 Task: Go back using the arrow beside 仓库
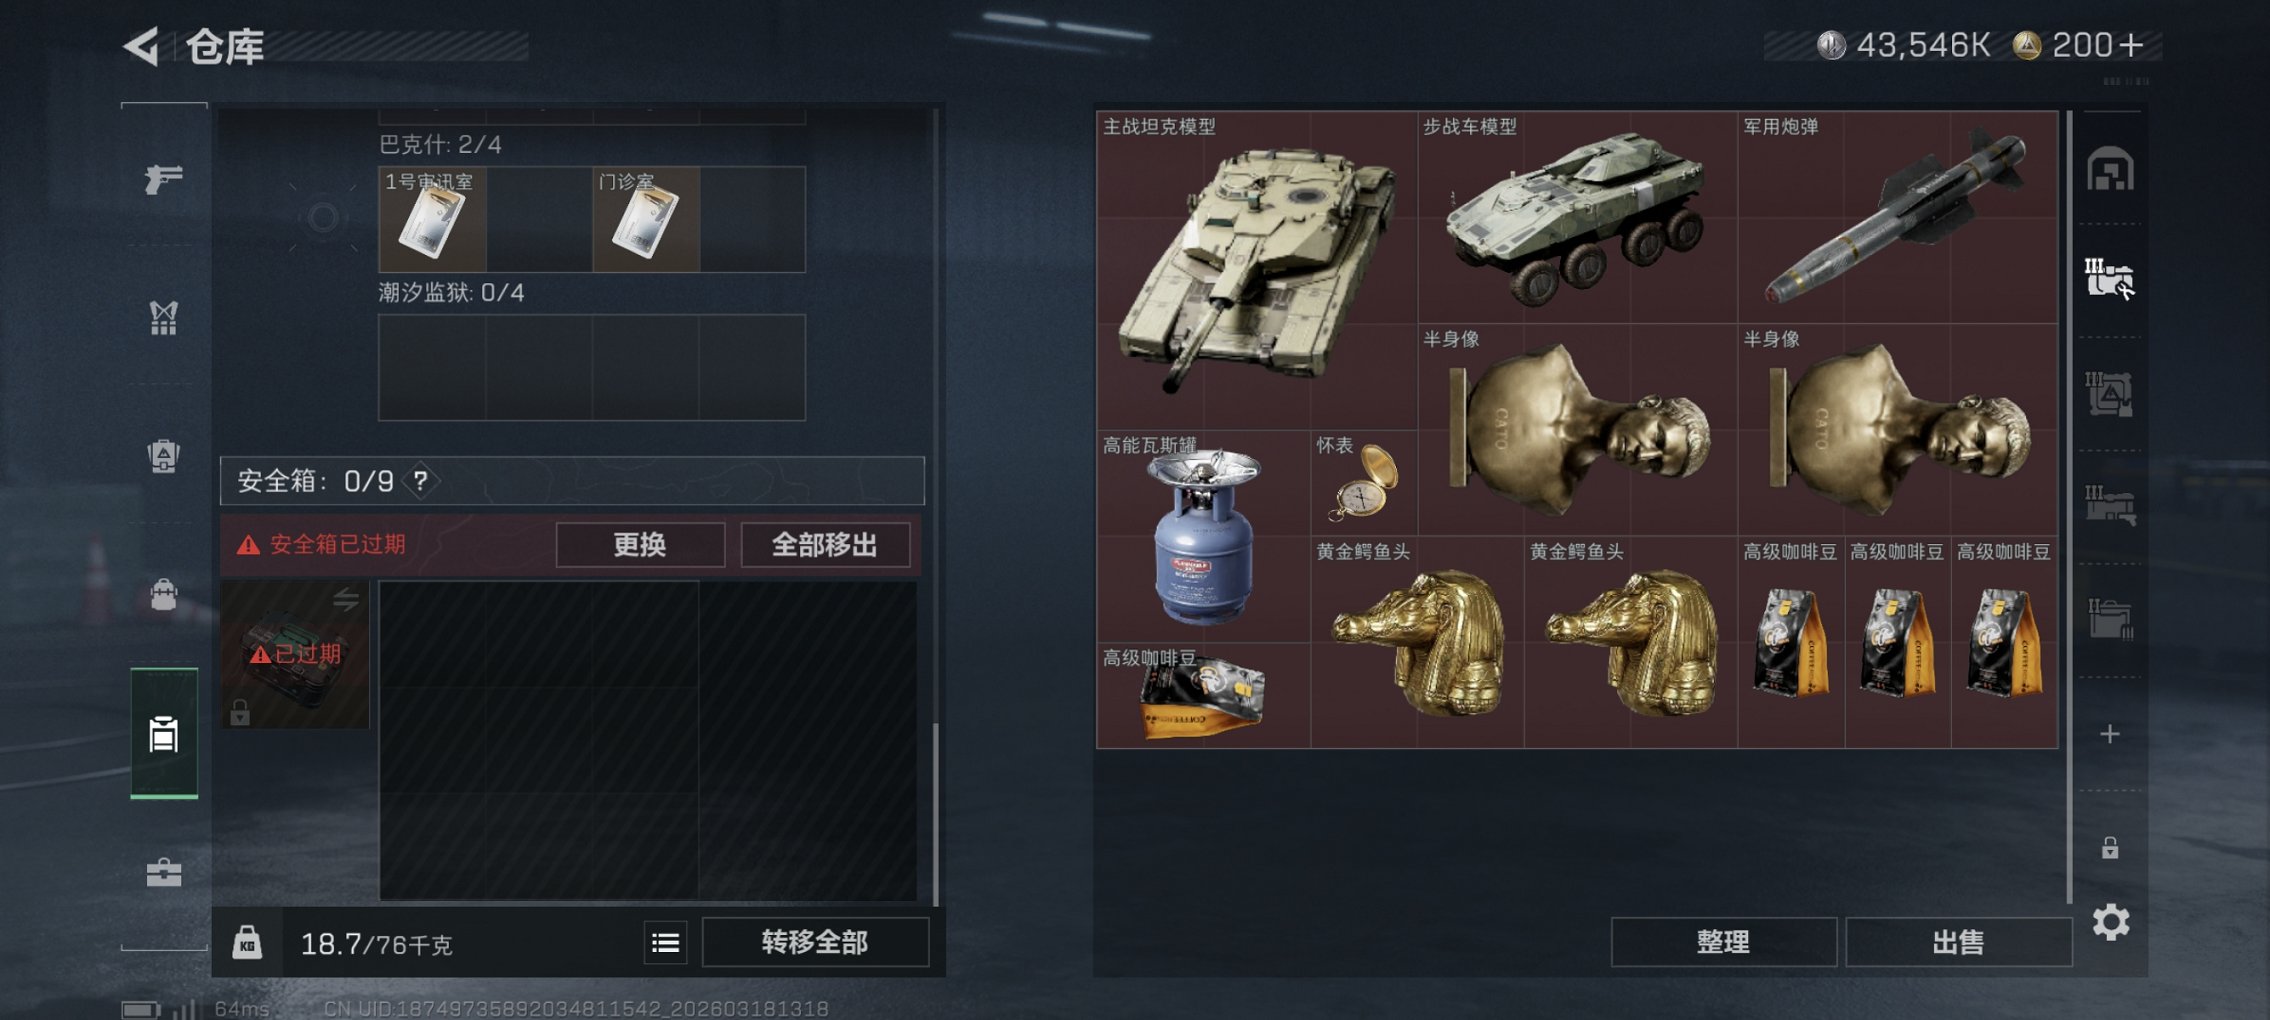[142, 46]
